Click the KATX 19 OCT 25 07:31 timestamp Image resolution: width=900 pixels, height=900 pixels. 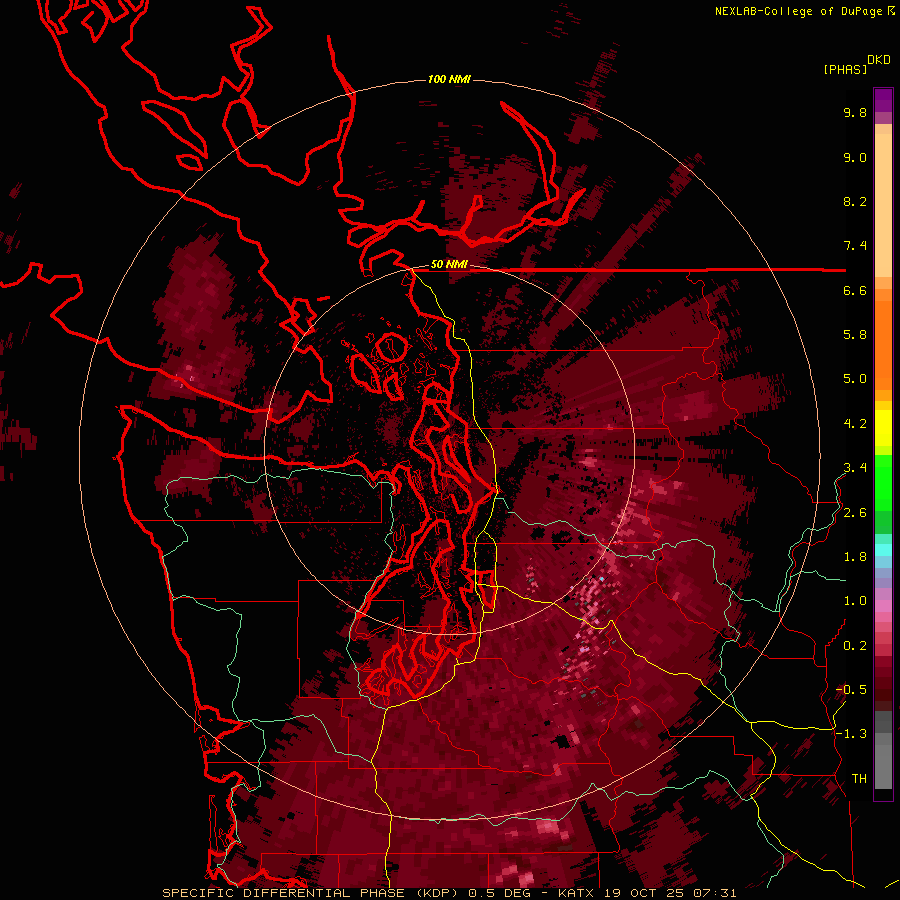pyautogui.click(x=647, y=893)
